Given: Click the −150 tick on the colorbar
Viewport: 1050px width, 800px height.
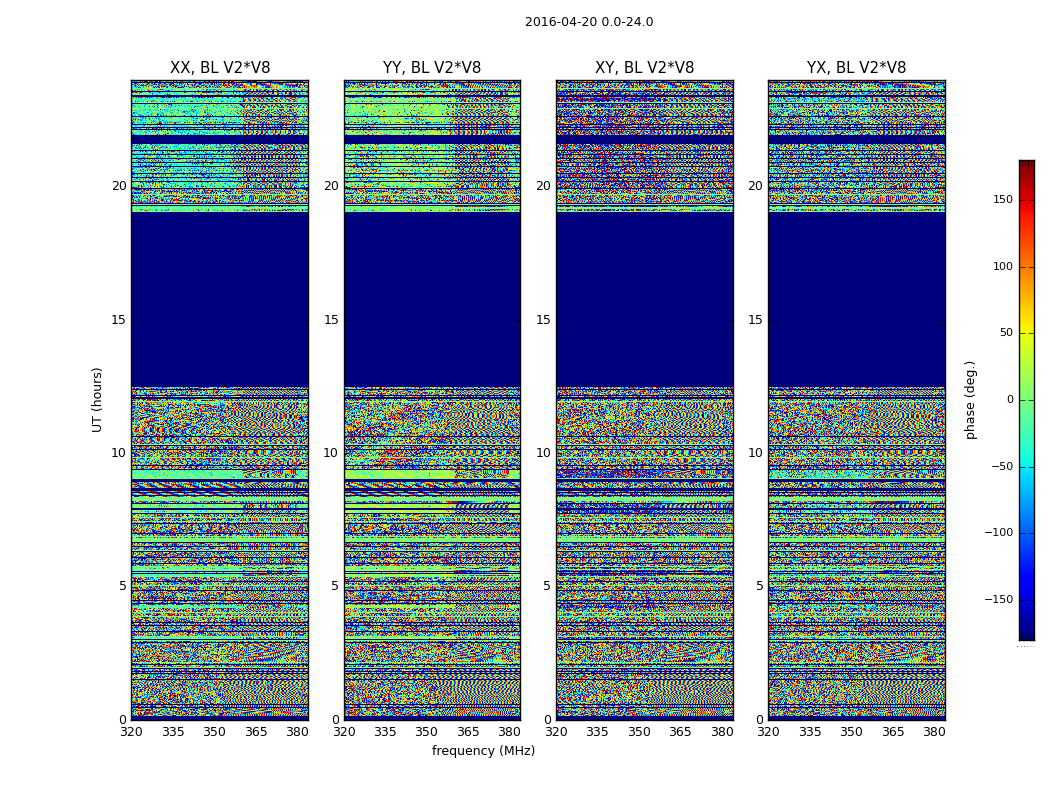Looking at the screenshot, I should pos(999,600).
